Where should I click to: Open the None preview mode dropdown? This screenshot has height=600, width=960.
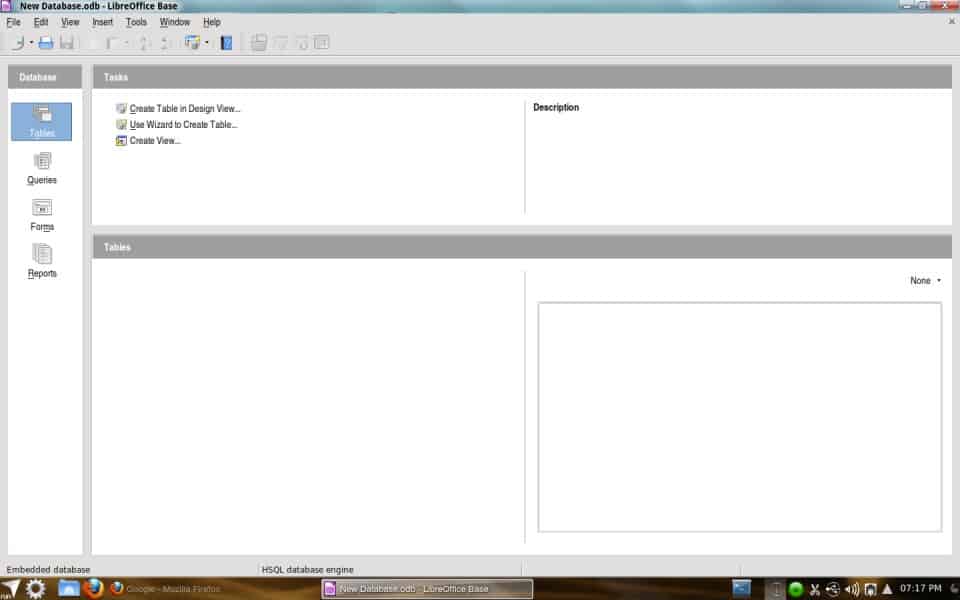tap(925, 280)
